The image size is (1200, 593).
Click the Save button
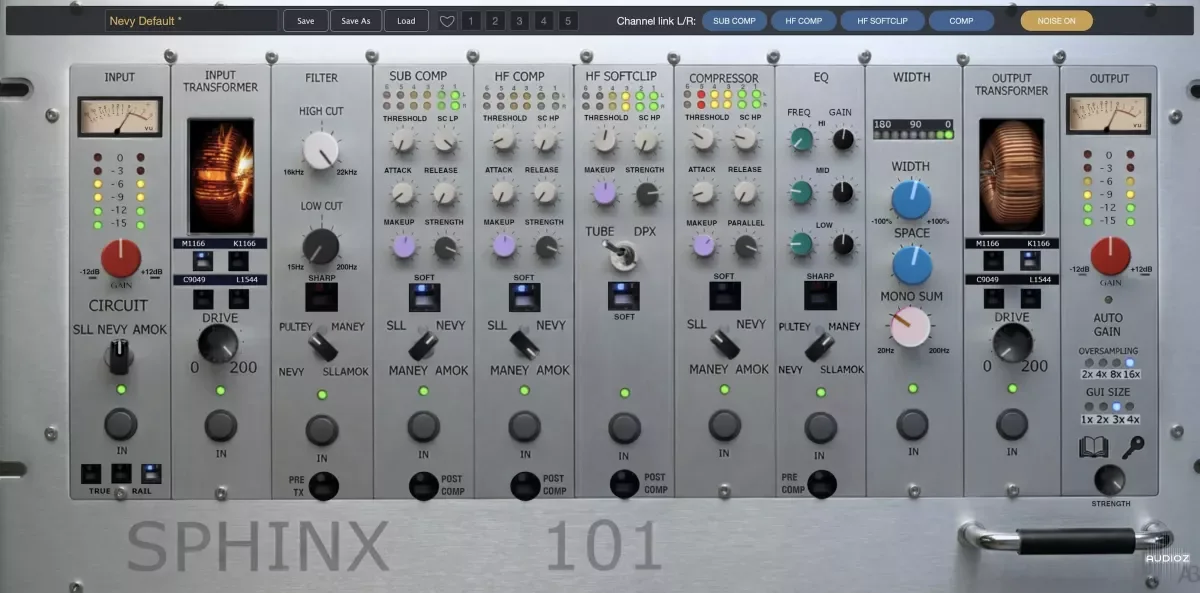(x=305, y=21)
